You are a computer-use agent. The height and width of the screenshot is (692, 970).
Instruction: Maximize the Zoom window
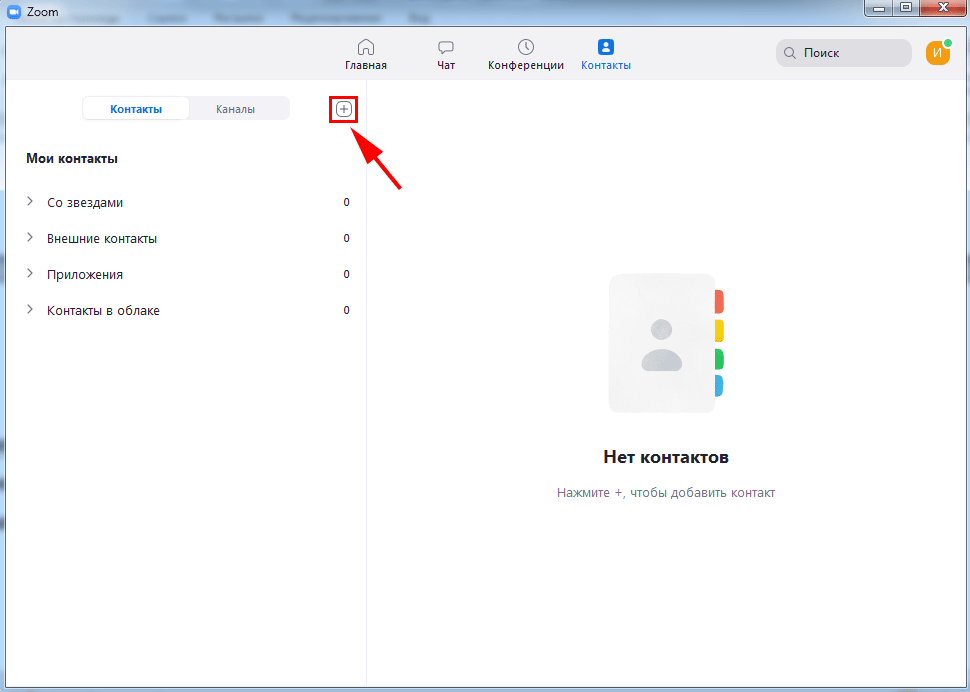pos(905,9)
